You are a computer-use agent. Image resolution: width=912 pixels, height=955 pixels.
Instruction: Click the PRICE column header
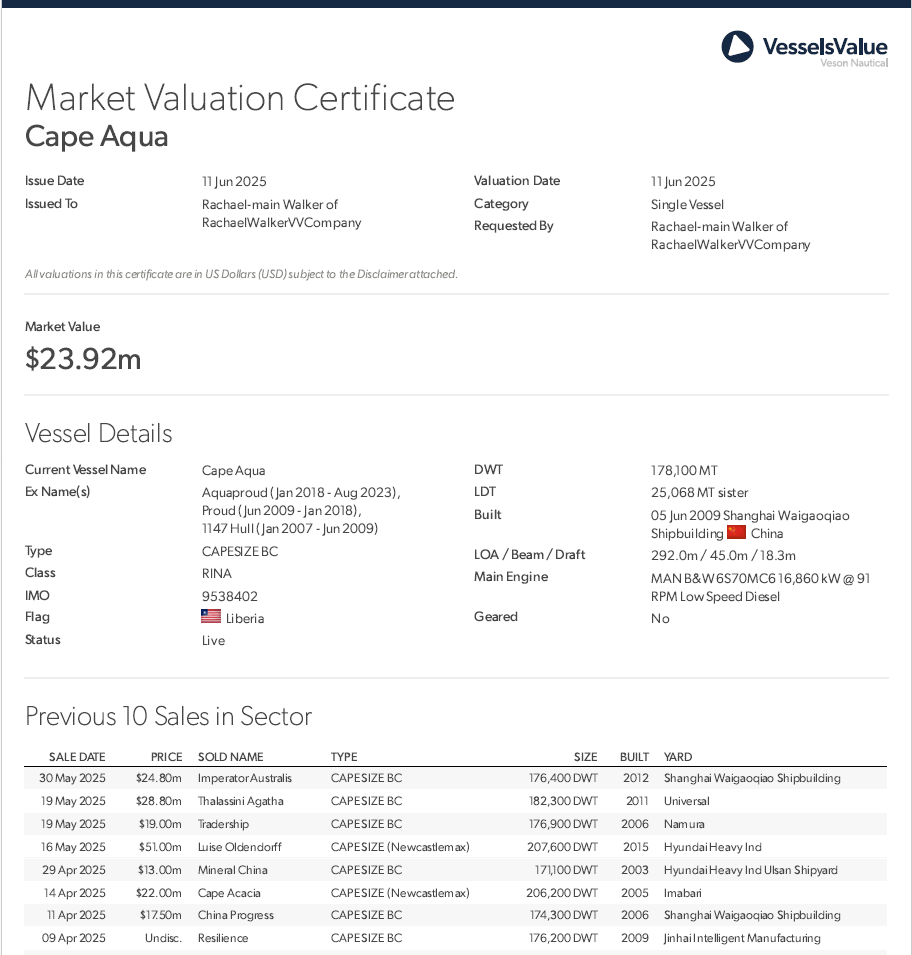coord(166,757)
